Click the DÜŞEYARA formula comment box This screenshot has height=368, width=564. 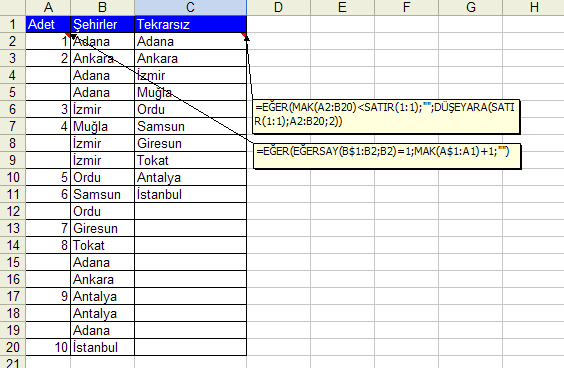click(386, 116)
